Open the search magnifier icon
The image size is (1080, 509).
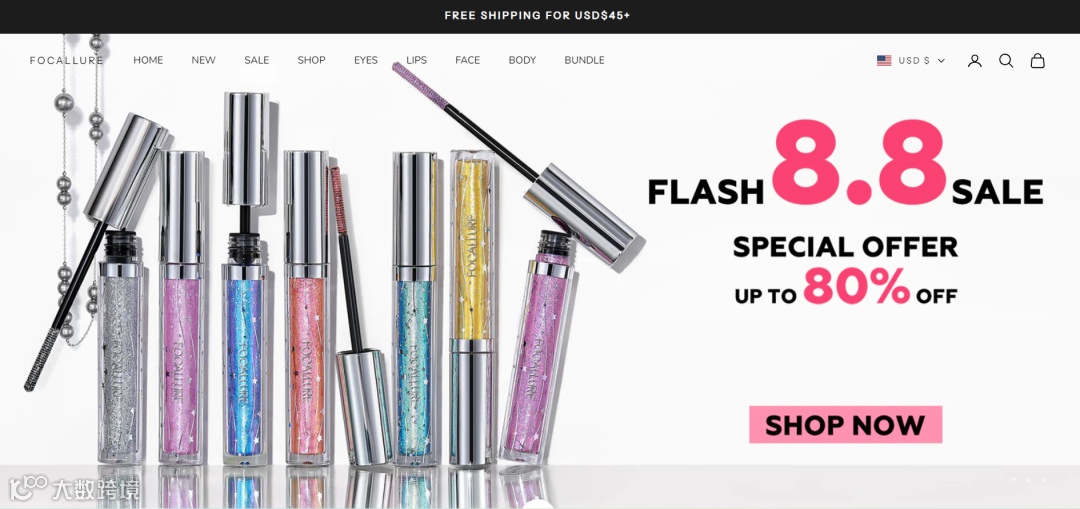(1006, 61)
